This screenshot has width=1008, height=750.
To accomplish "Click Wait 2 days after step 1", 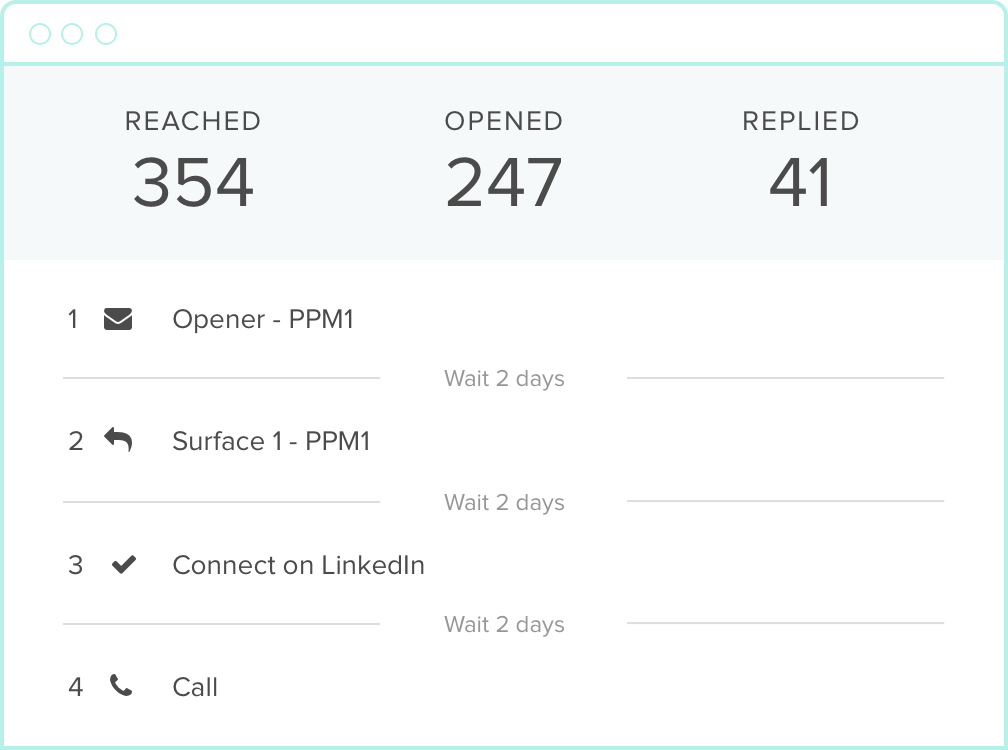I will point(504,379).
